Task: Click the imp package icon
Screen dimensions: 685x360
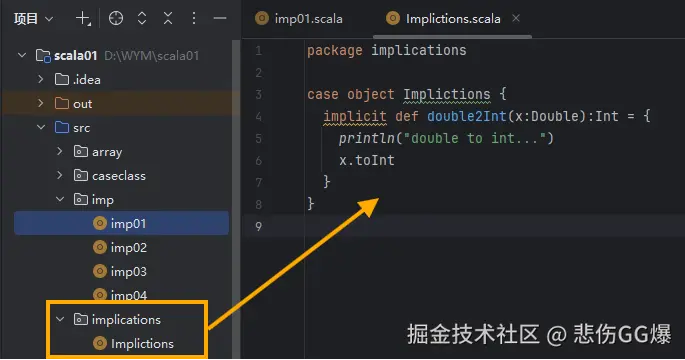Action: (x=81, y=200)
